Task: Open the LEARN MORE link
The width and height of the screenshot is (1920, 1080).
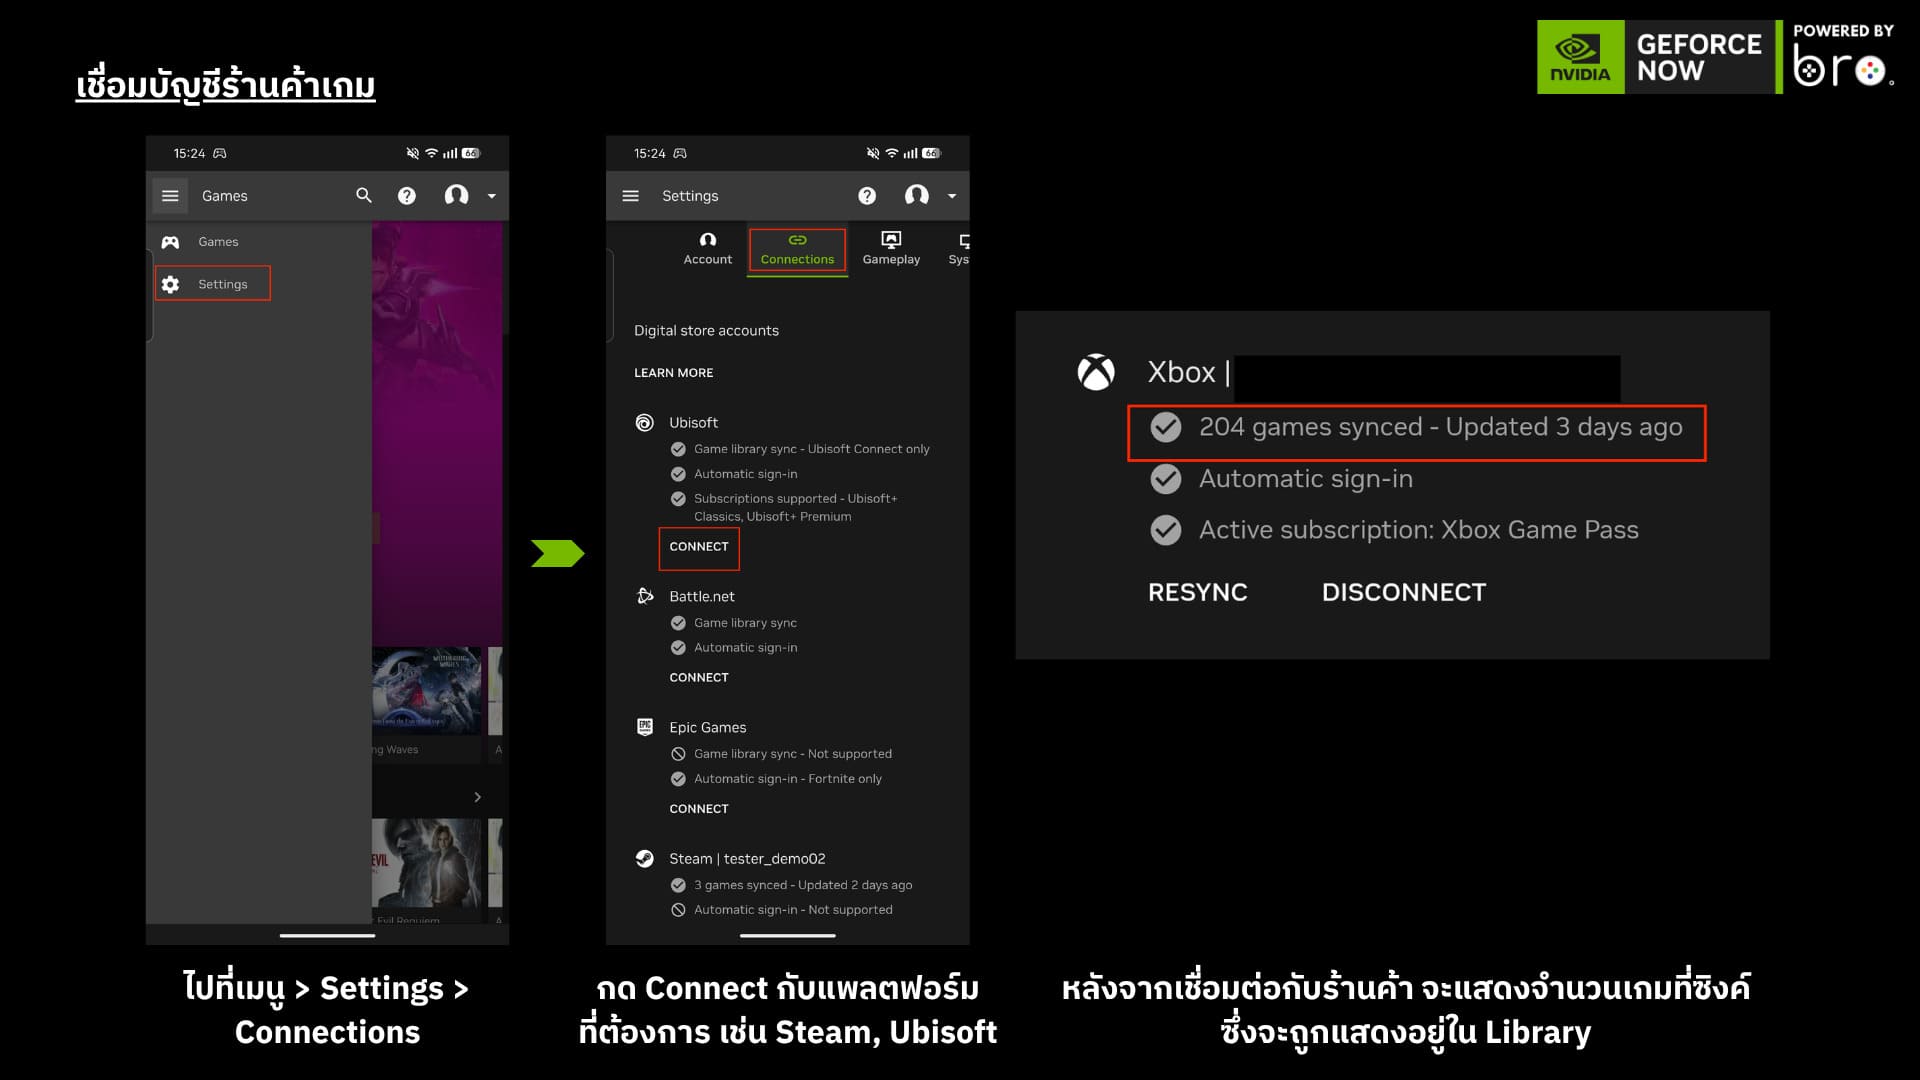Action: click(674, 373)
